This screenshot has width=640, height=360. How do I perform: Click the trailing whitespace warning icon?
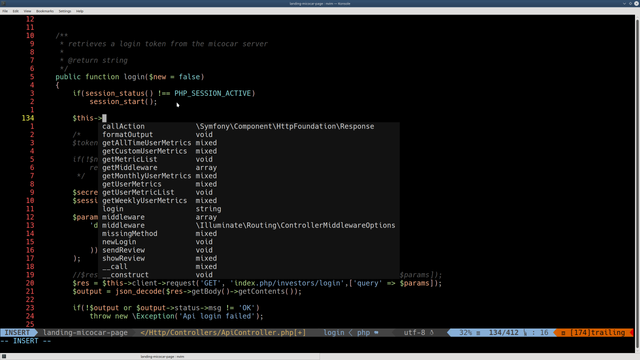563,333
